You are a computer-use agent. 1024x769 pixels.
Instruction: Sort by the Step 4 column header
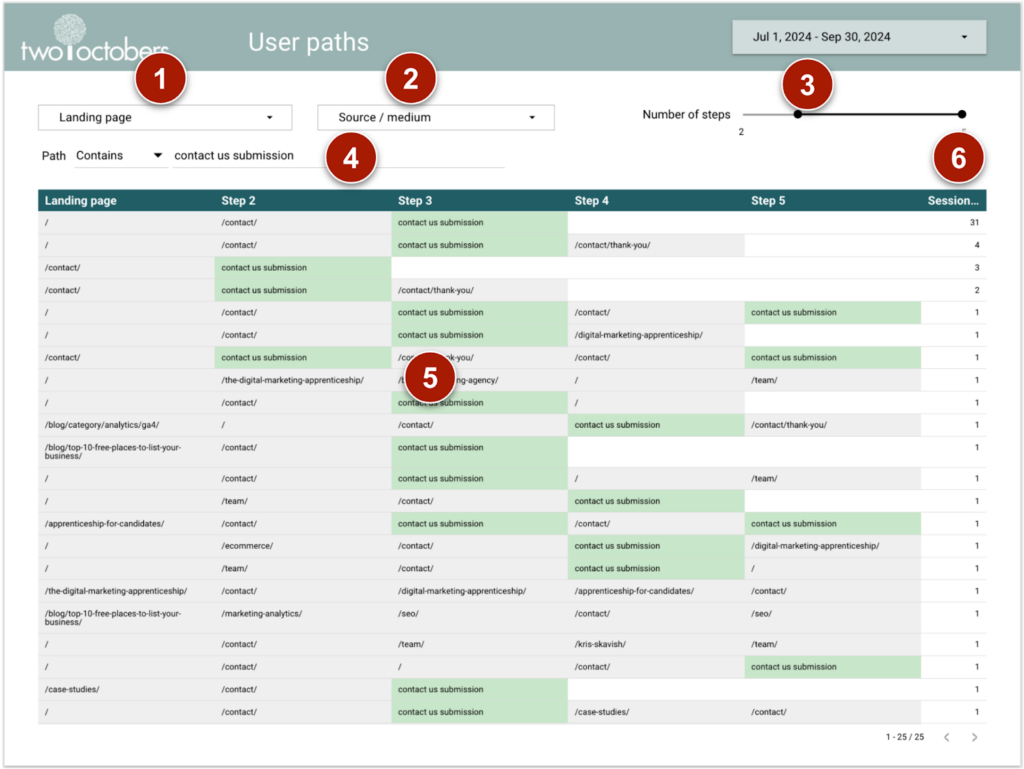[592, 200]
